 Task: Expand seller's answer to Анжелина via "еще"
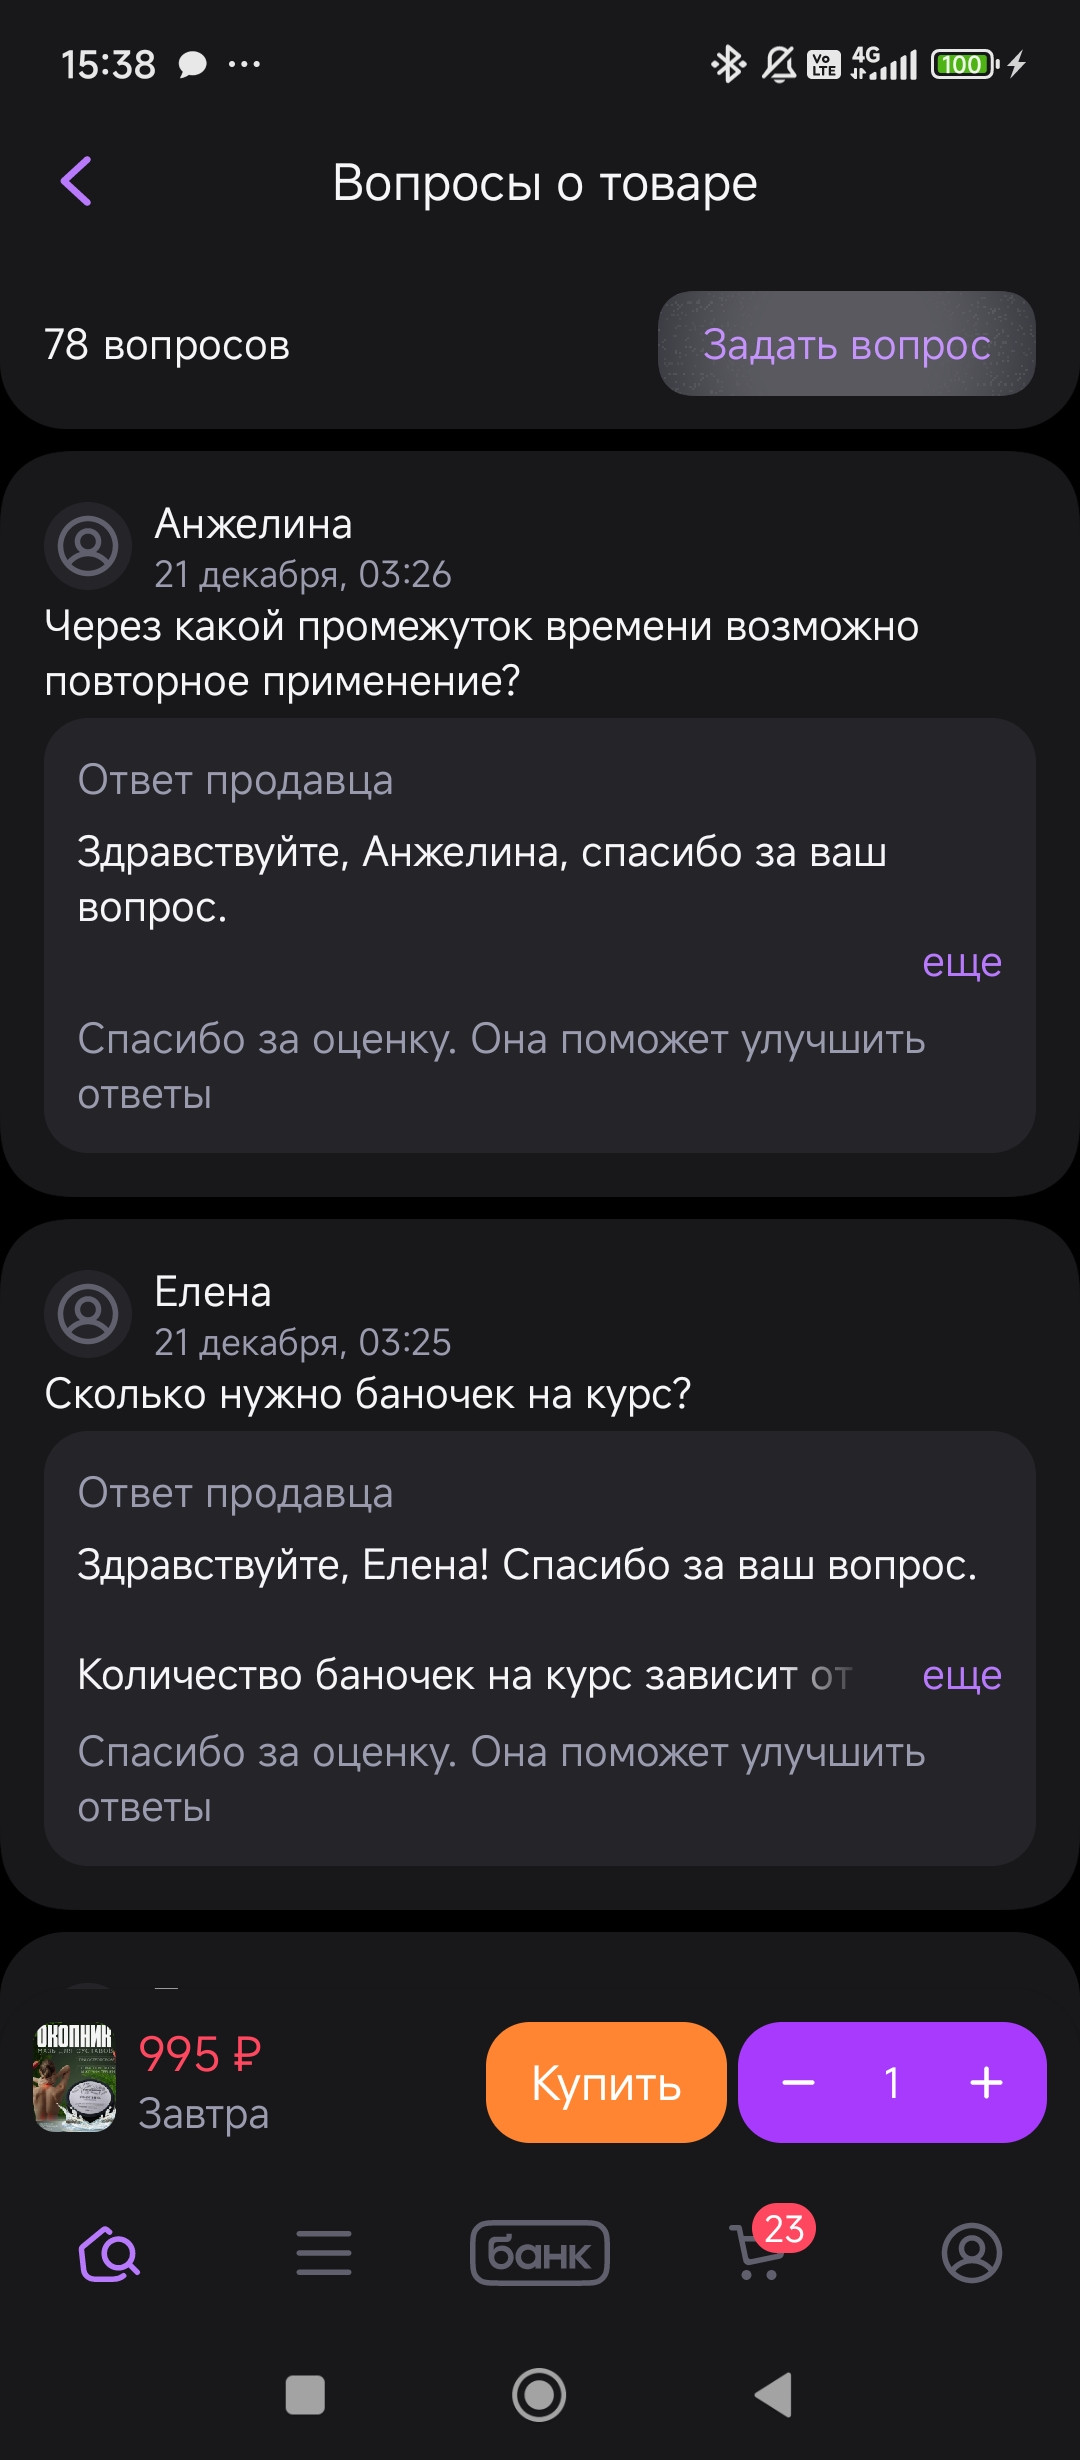[961, 962]
